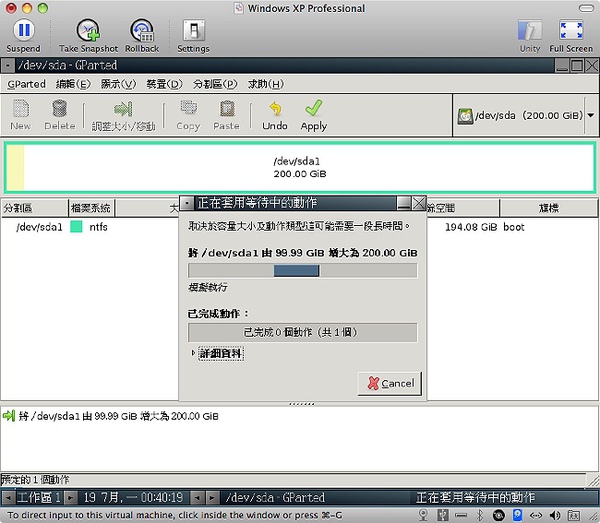The width and height of the screenshot is (600, 523).
Task: Go to the previous workspace arrow
Action: 8,498
